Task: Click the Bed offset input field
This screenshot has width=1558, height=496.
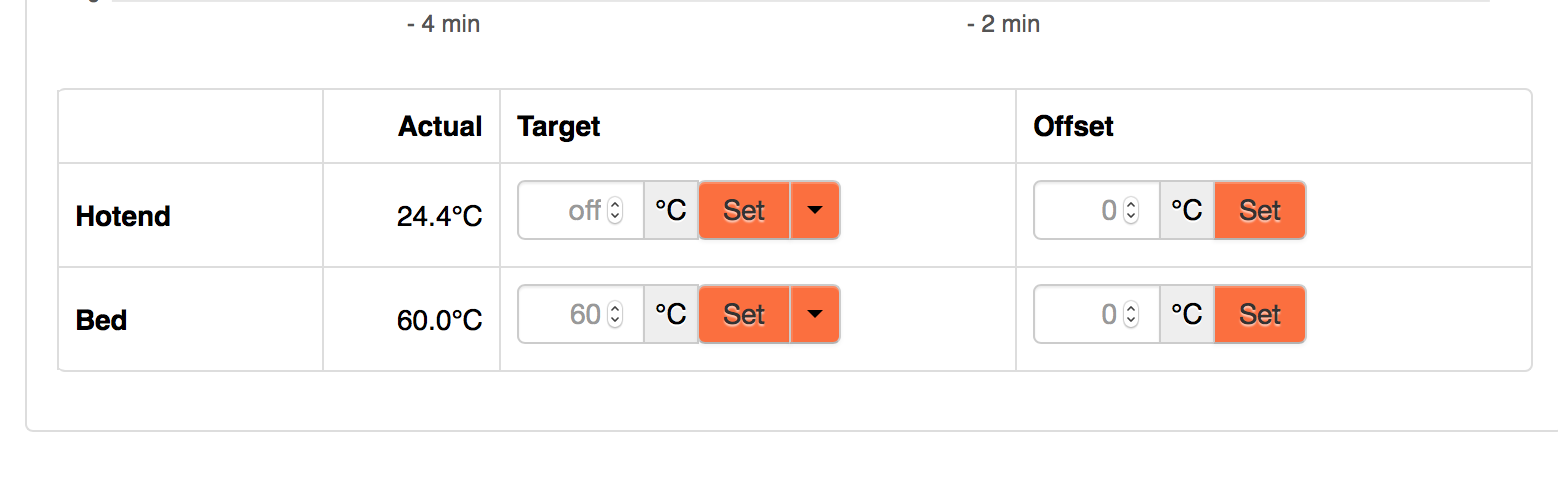Action: coord(1080,314)
